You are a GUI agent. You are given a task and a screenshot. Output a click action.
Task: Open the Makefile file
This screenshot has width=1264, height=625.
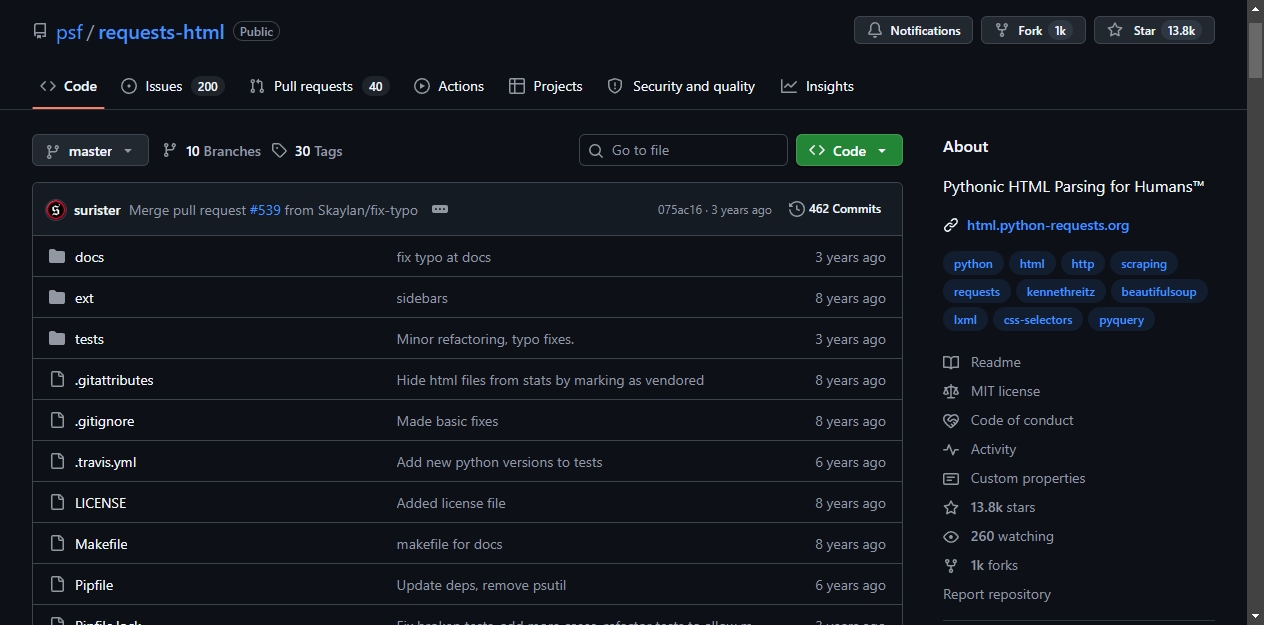pos(101,544)
